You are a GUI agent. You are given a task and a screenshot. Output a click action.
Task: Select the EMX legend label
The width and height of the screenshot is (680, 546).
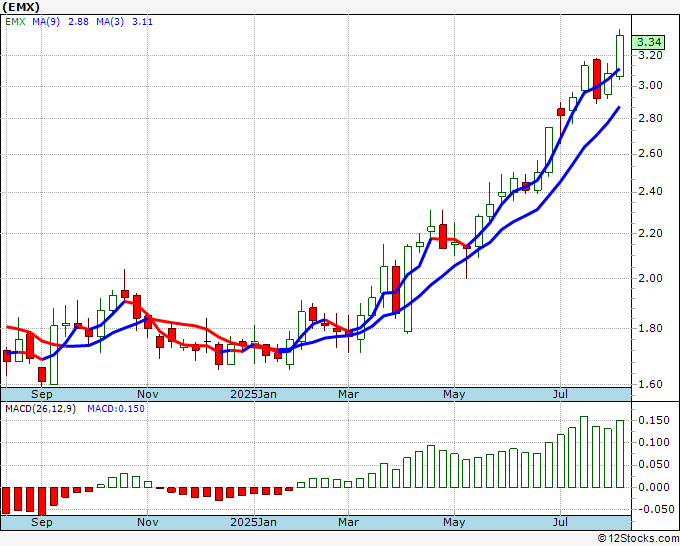click(15, 22)
